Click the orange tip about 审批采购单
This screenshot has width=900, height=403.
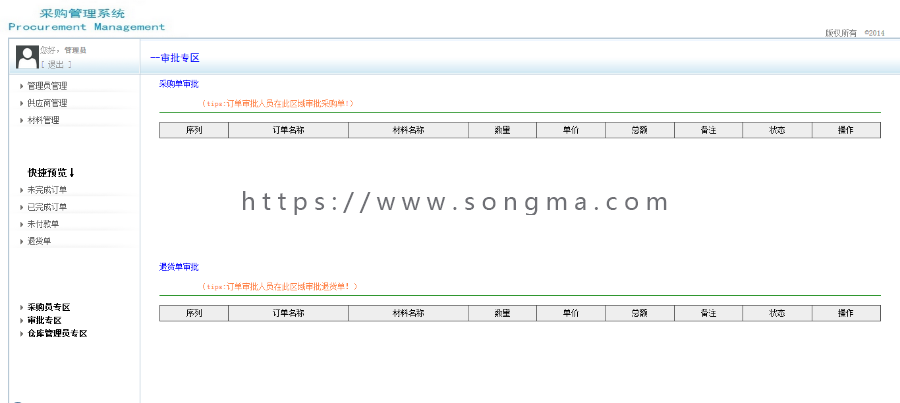(x=278, y=103)
